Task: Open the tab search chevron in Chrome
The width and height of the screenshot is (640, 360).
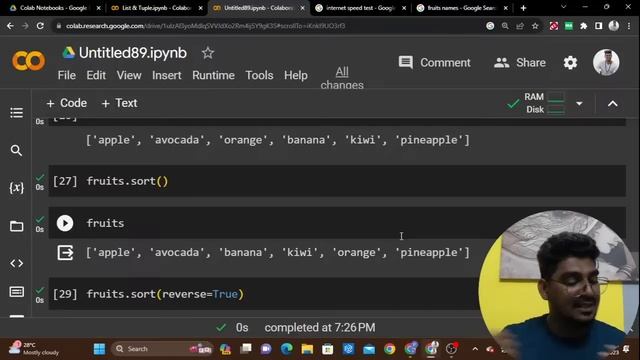Action: click(x=564, y=7)
